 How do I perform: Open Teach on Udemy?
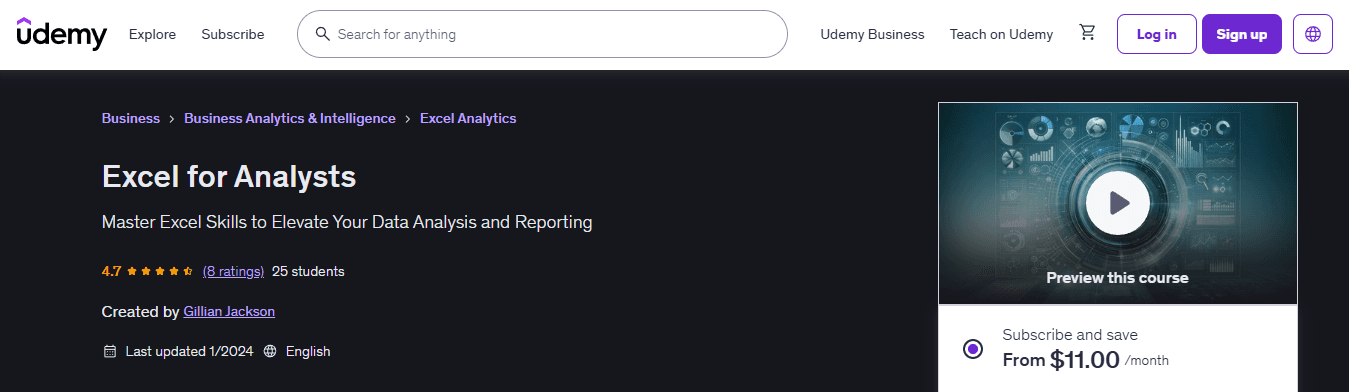pos(1001,34)
